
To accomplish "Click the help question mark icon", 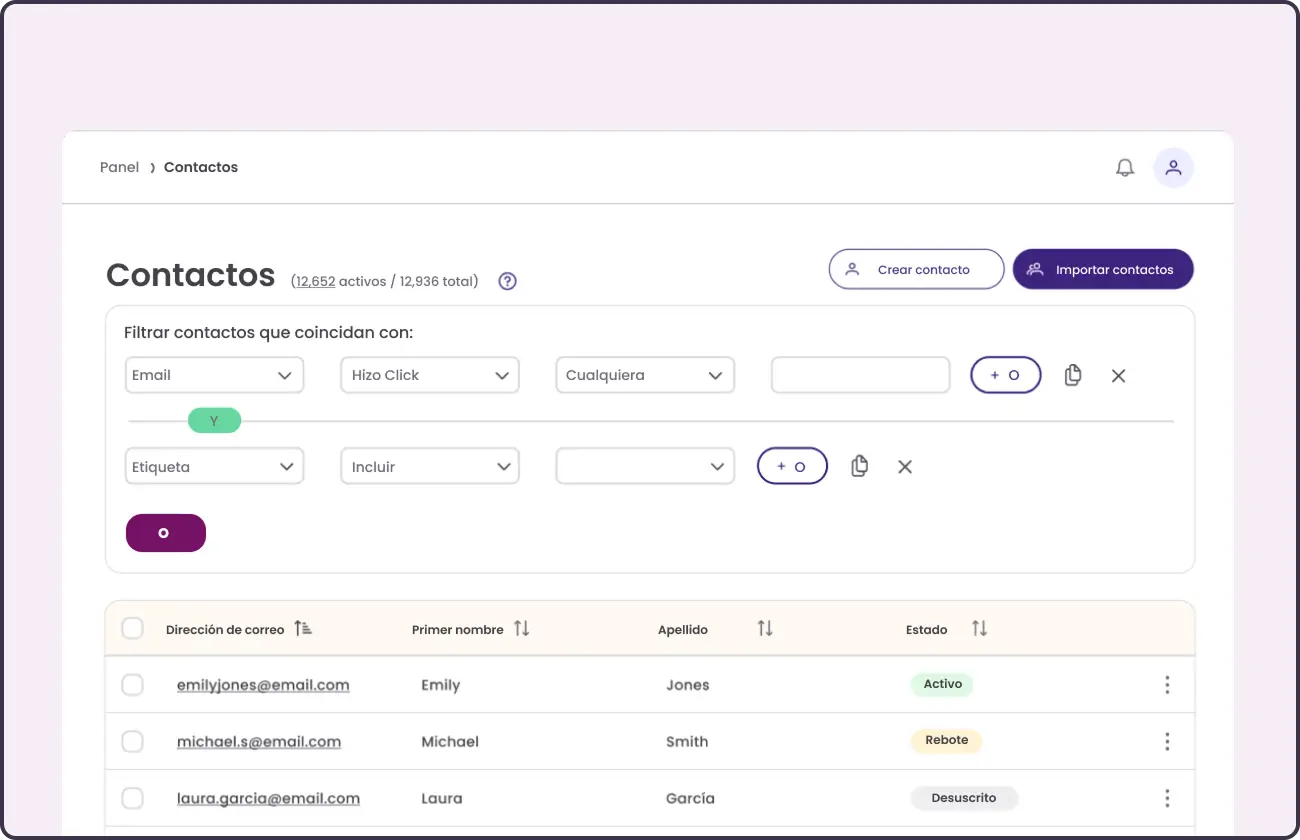I will (507, 281).
